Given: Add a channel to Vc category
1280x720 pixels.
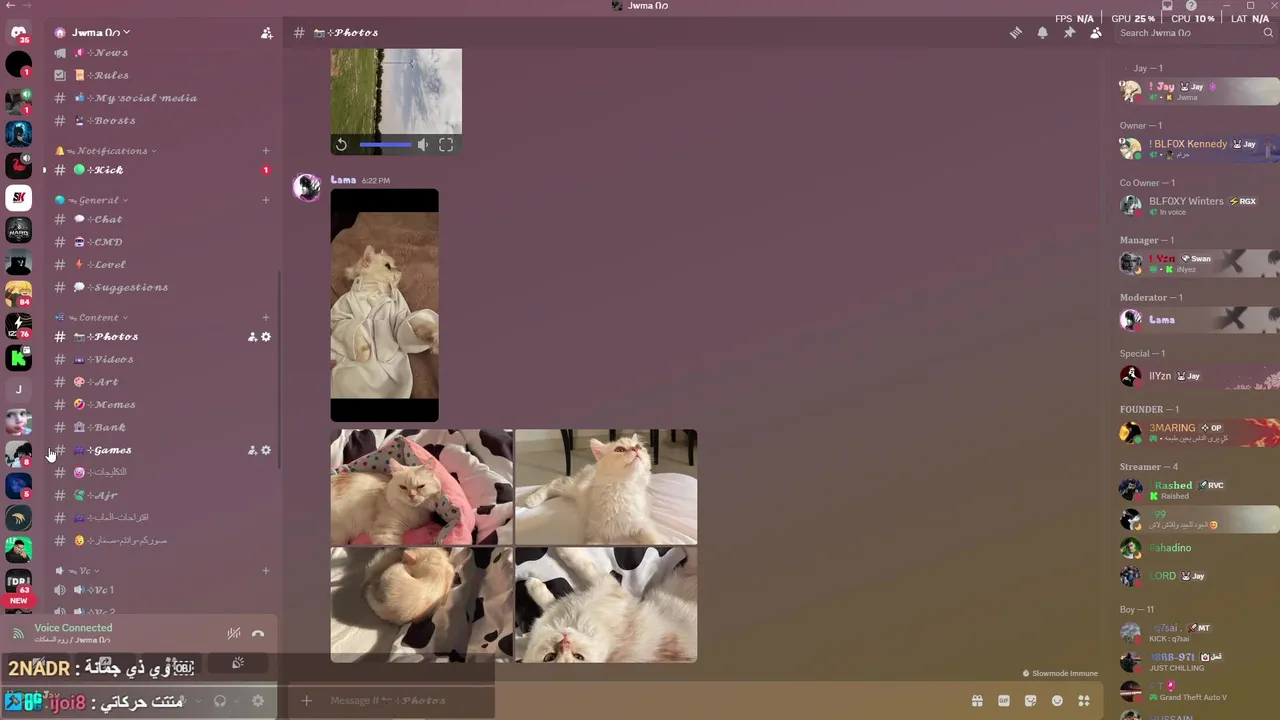Looking at the screenshot, I should (x=266, y=571).
